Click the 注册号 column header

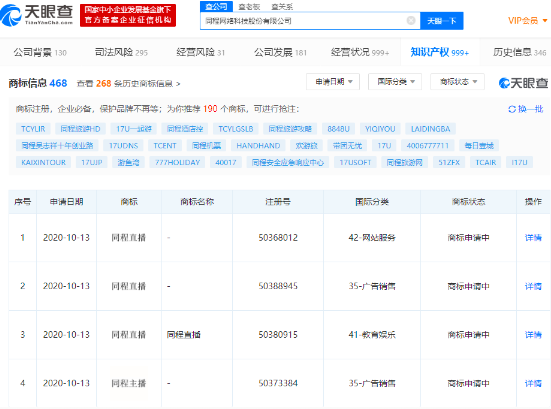pos(278,202)
